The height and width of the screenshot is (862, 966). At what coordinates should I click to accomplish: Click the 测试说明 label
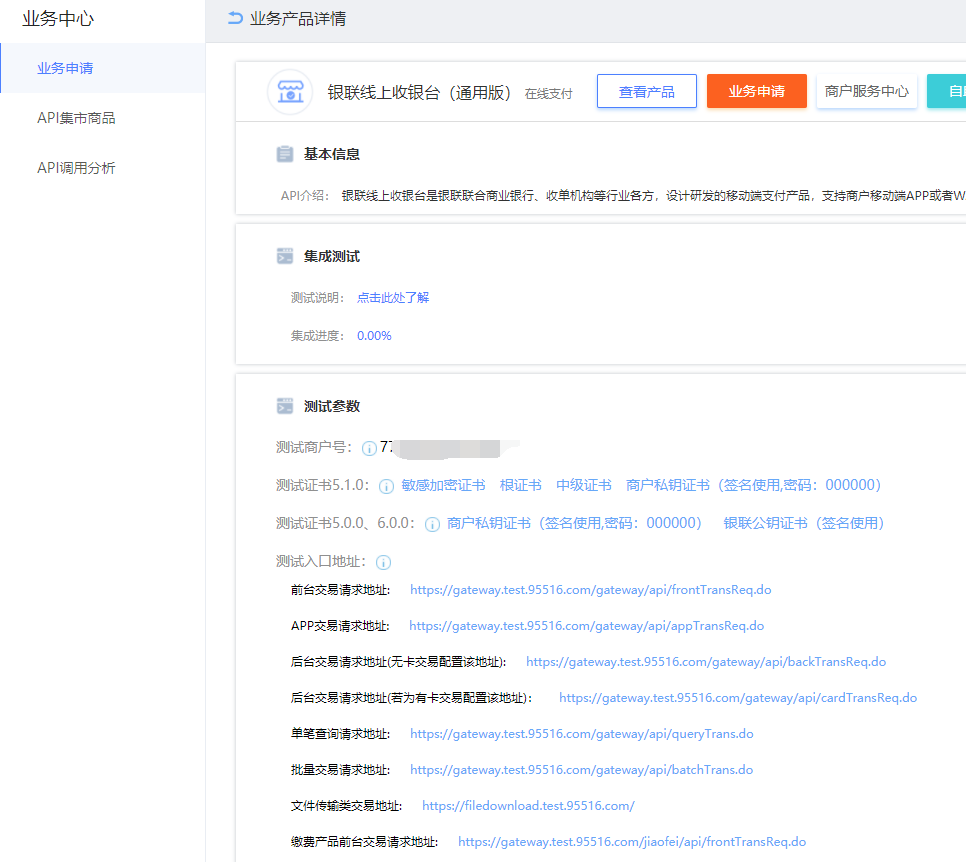click(317, 298)
